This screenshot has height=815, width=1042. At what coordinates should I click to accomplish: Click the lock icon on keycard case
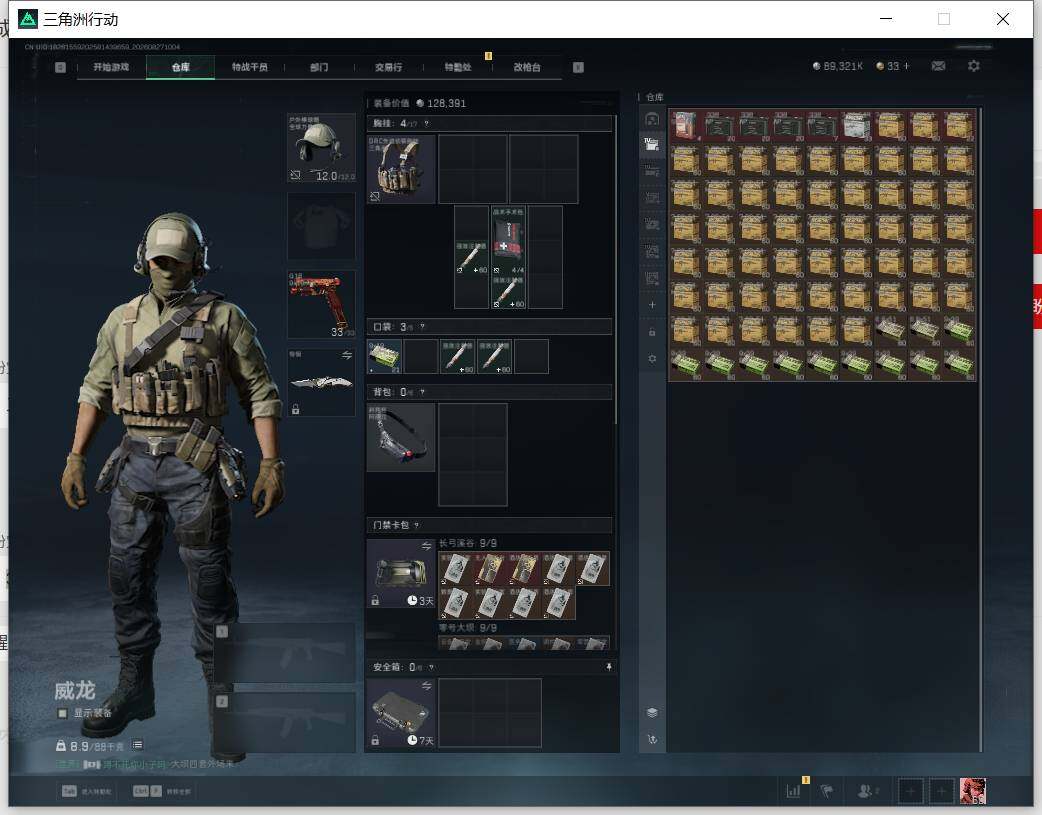click(375, 600)
